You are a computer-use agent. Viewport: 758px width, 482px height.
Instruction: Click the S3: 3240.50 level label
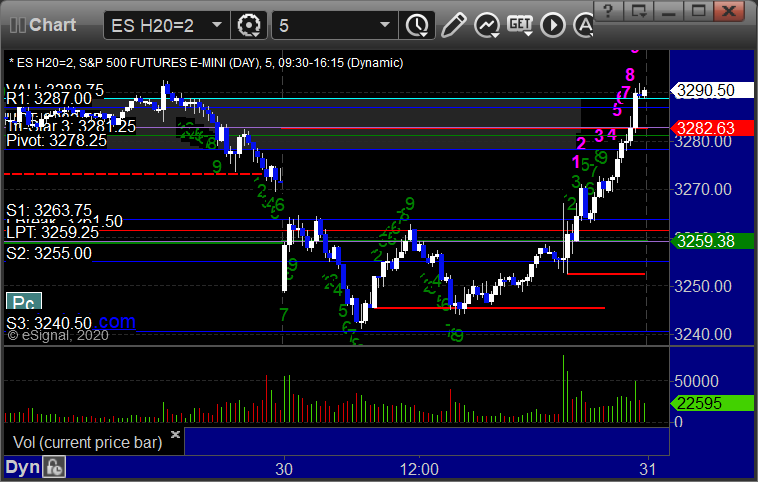coord(49,323)
